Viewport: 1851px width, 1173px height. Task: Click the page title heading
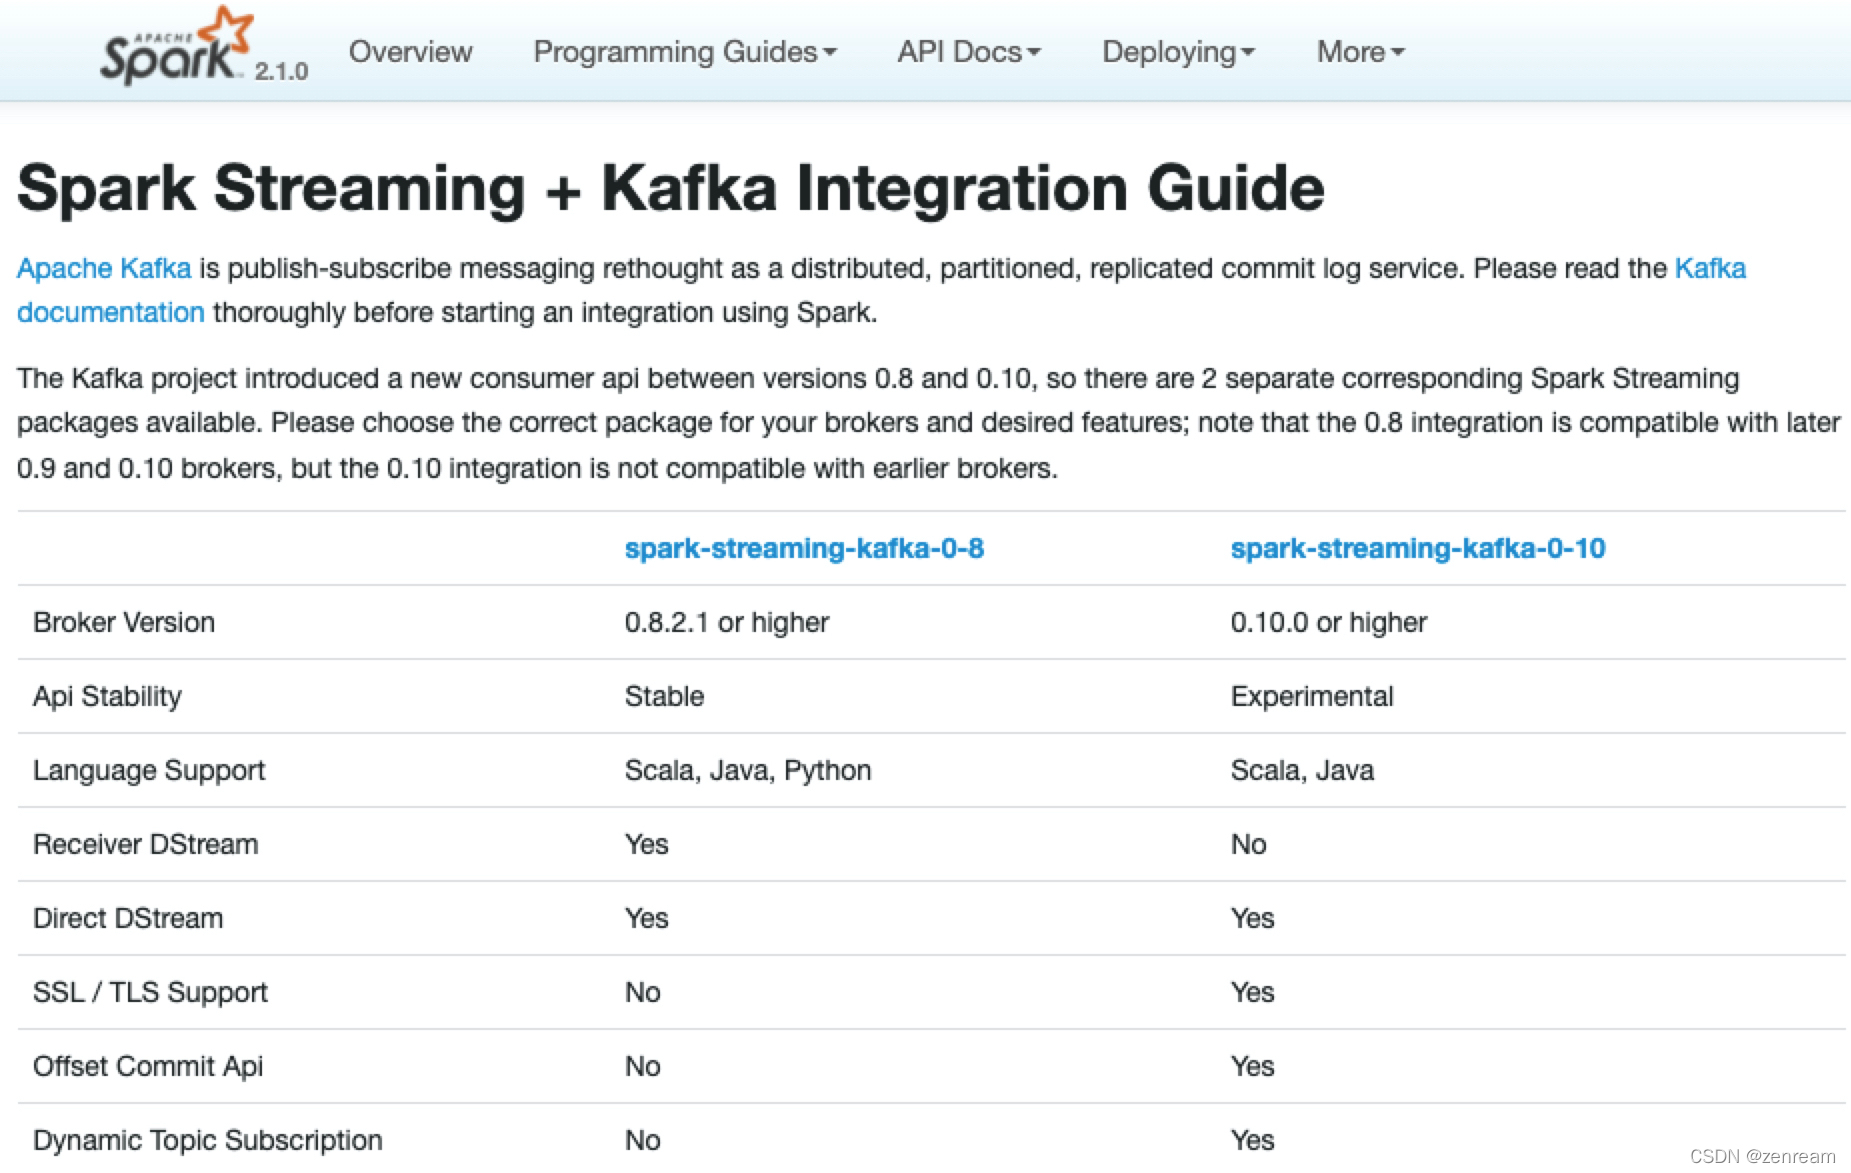click(670, 188)
